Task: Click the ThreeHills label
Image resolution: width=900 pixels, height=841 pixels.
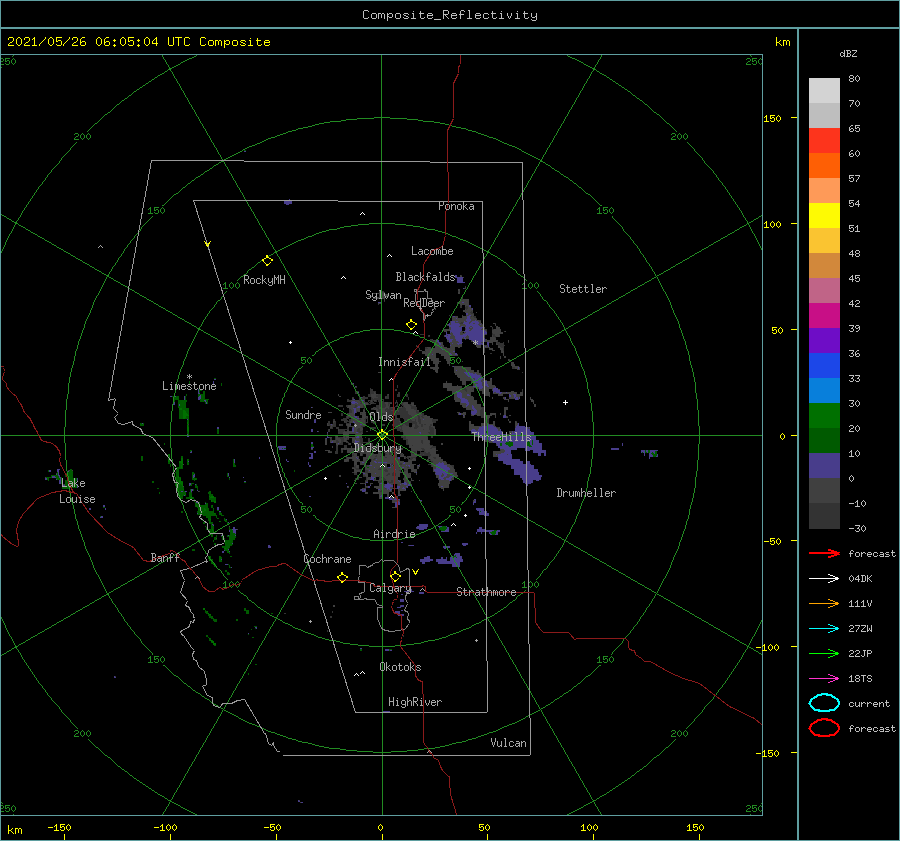Action: click(x=502, y=437)
